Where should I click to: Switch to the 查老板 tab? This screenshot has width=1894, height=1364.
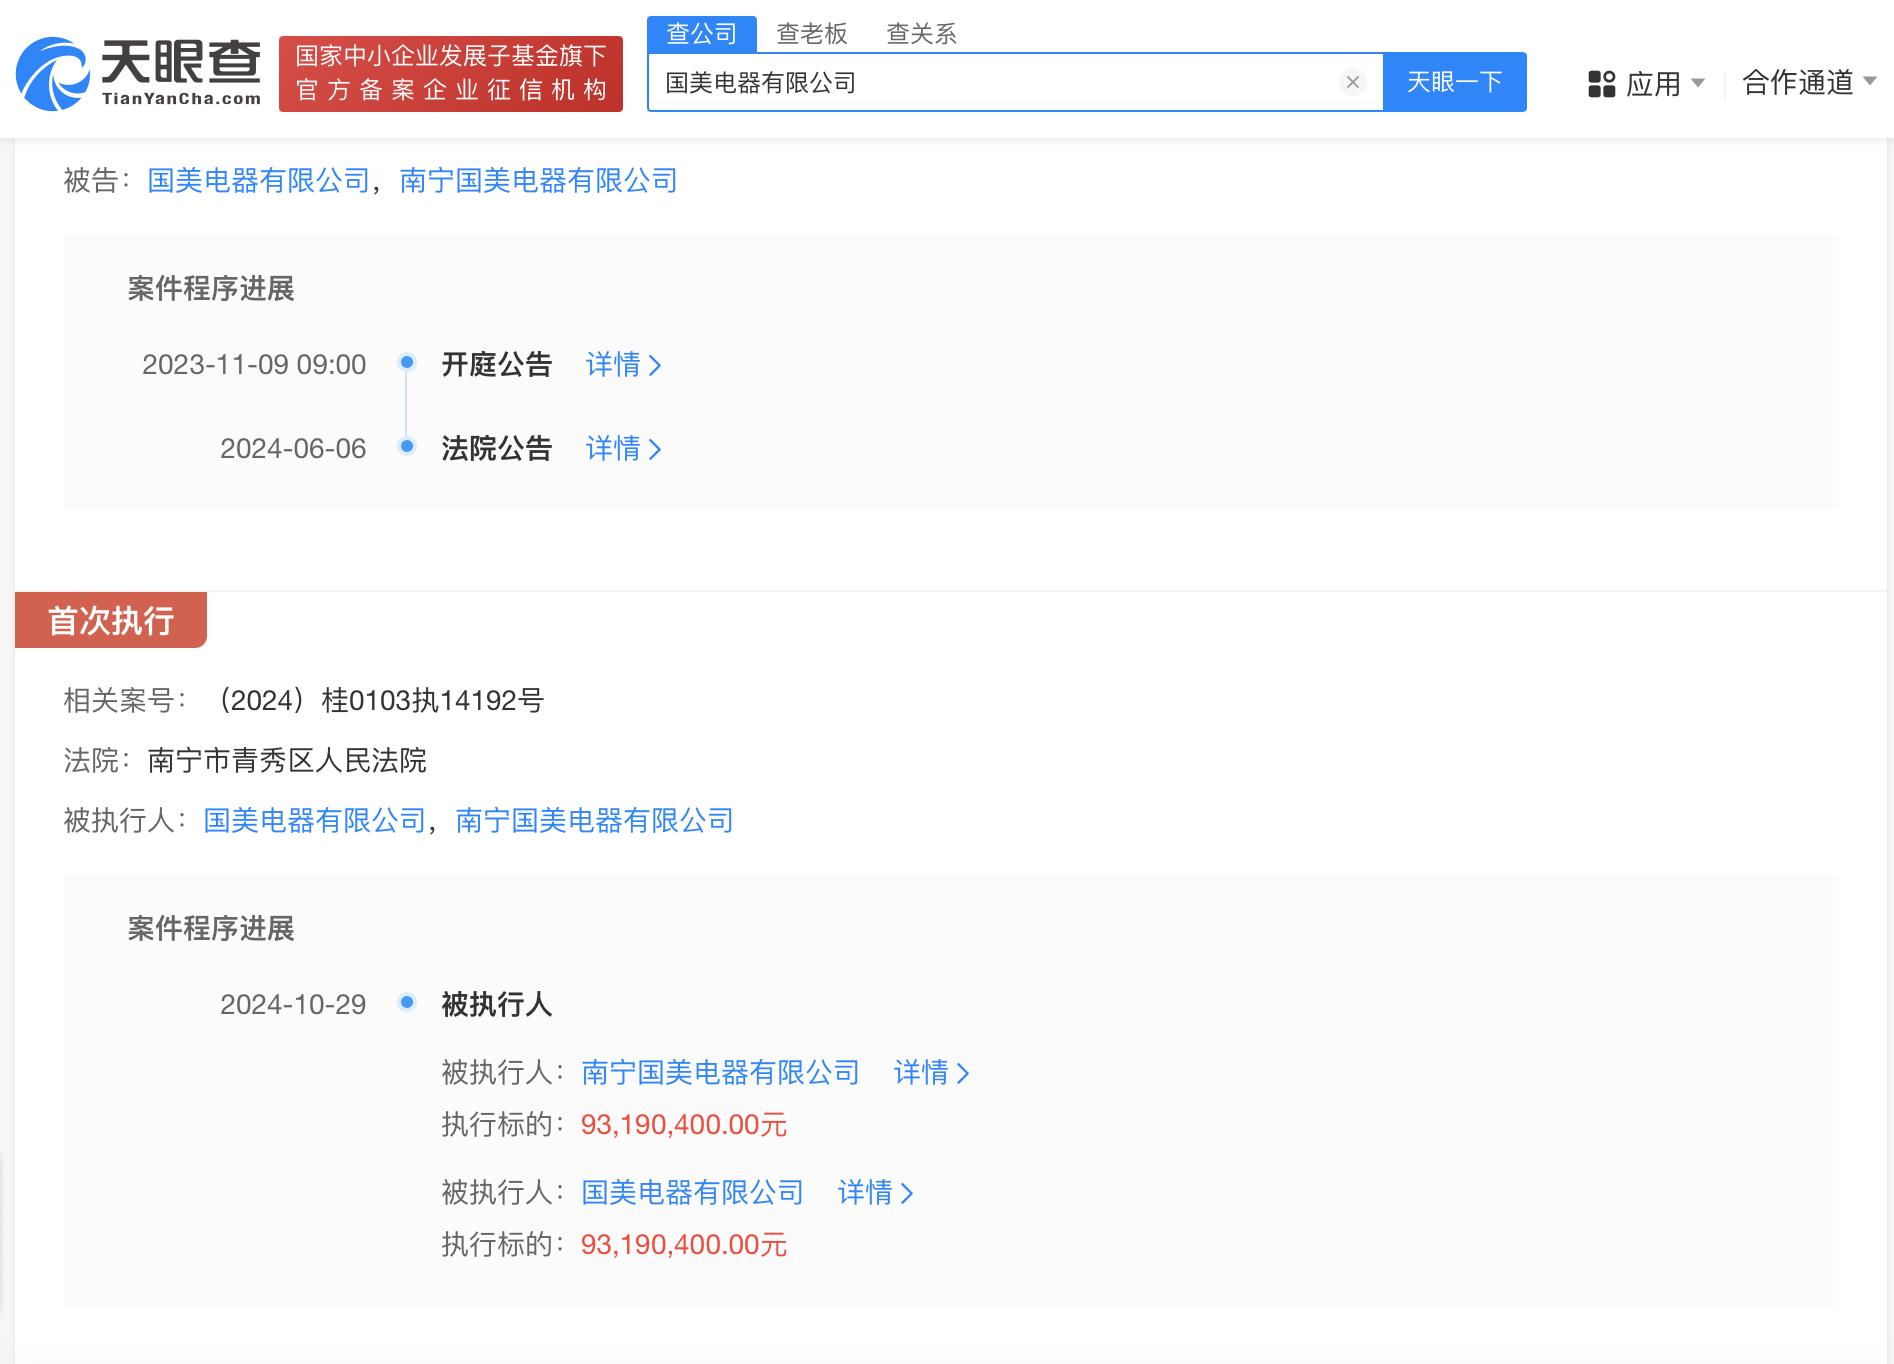[812, 34]
